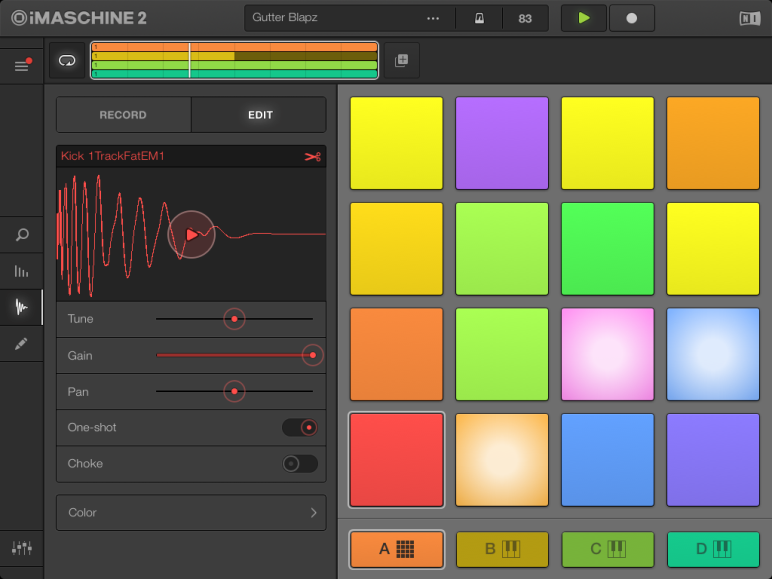Click the orange track lane in pattern overview
This screenshot has height=579, width=772.
point(234,47)
